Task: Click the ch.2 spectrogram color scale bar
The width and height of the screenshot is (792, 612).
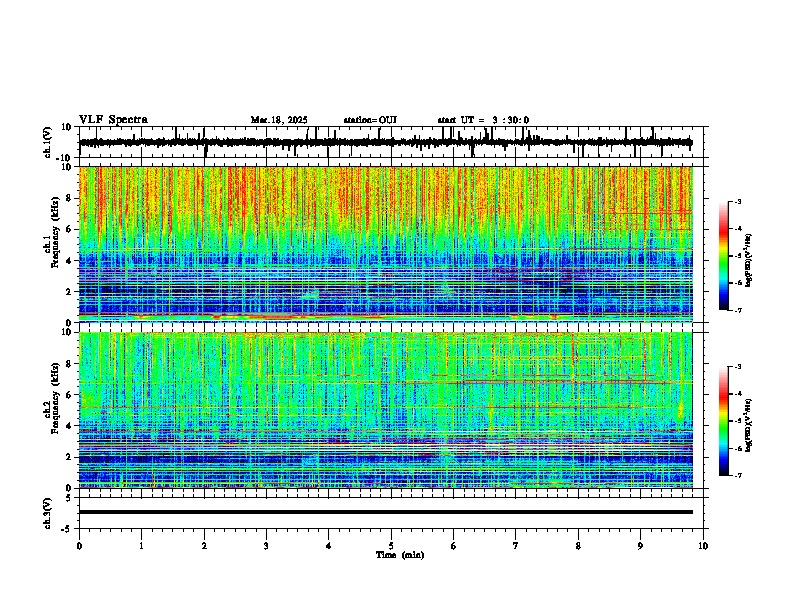Action: [x=724, y=421]
